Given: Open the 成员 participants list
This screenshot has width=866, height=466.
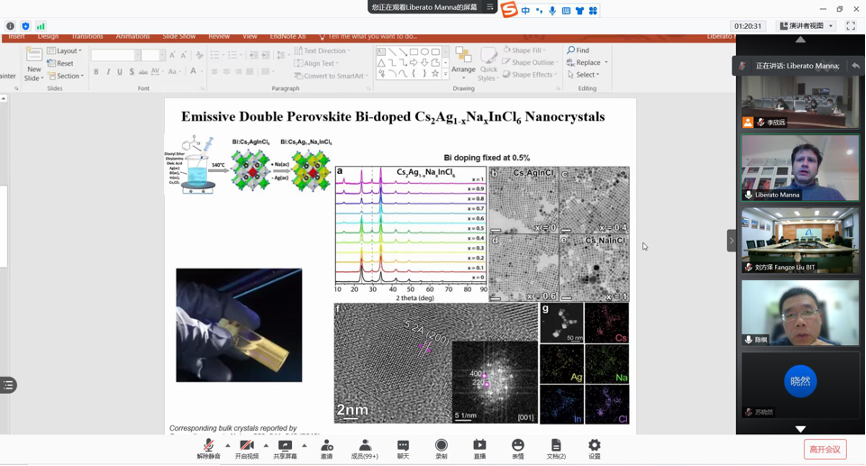Looking at the screenshot, I should coord(365,446).
